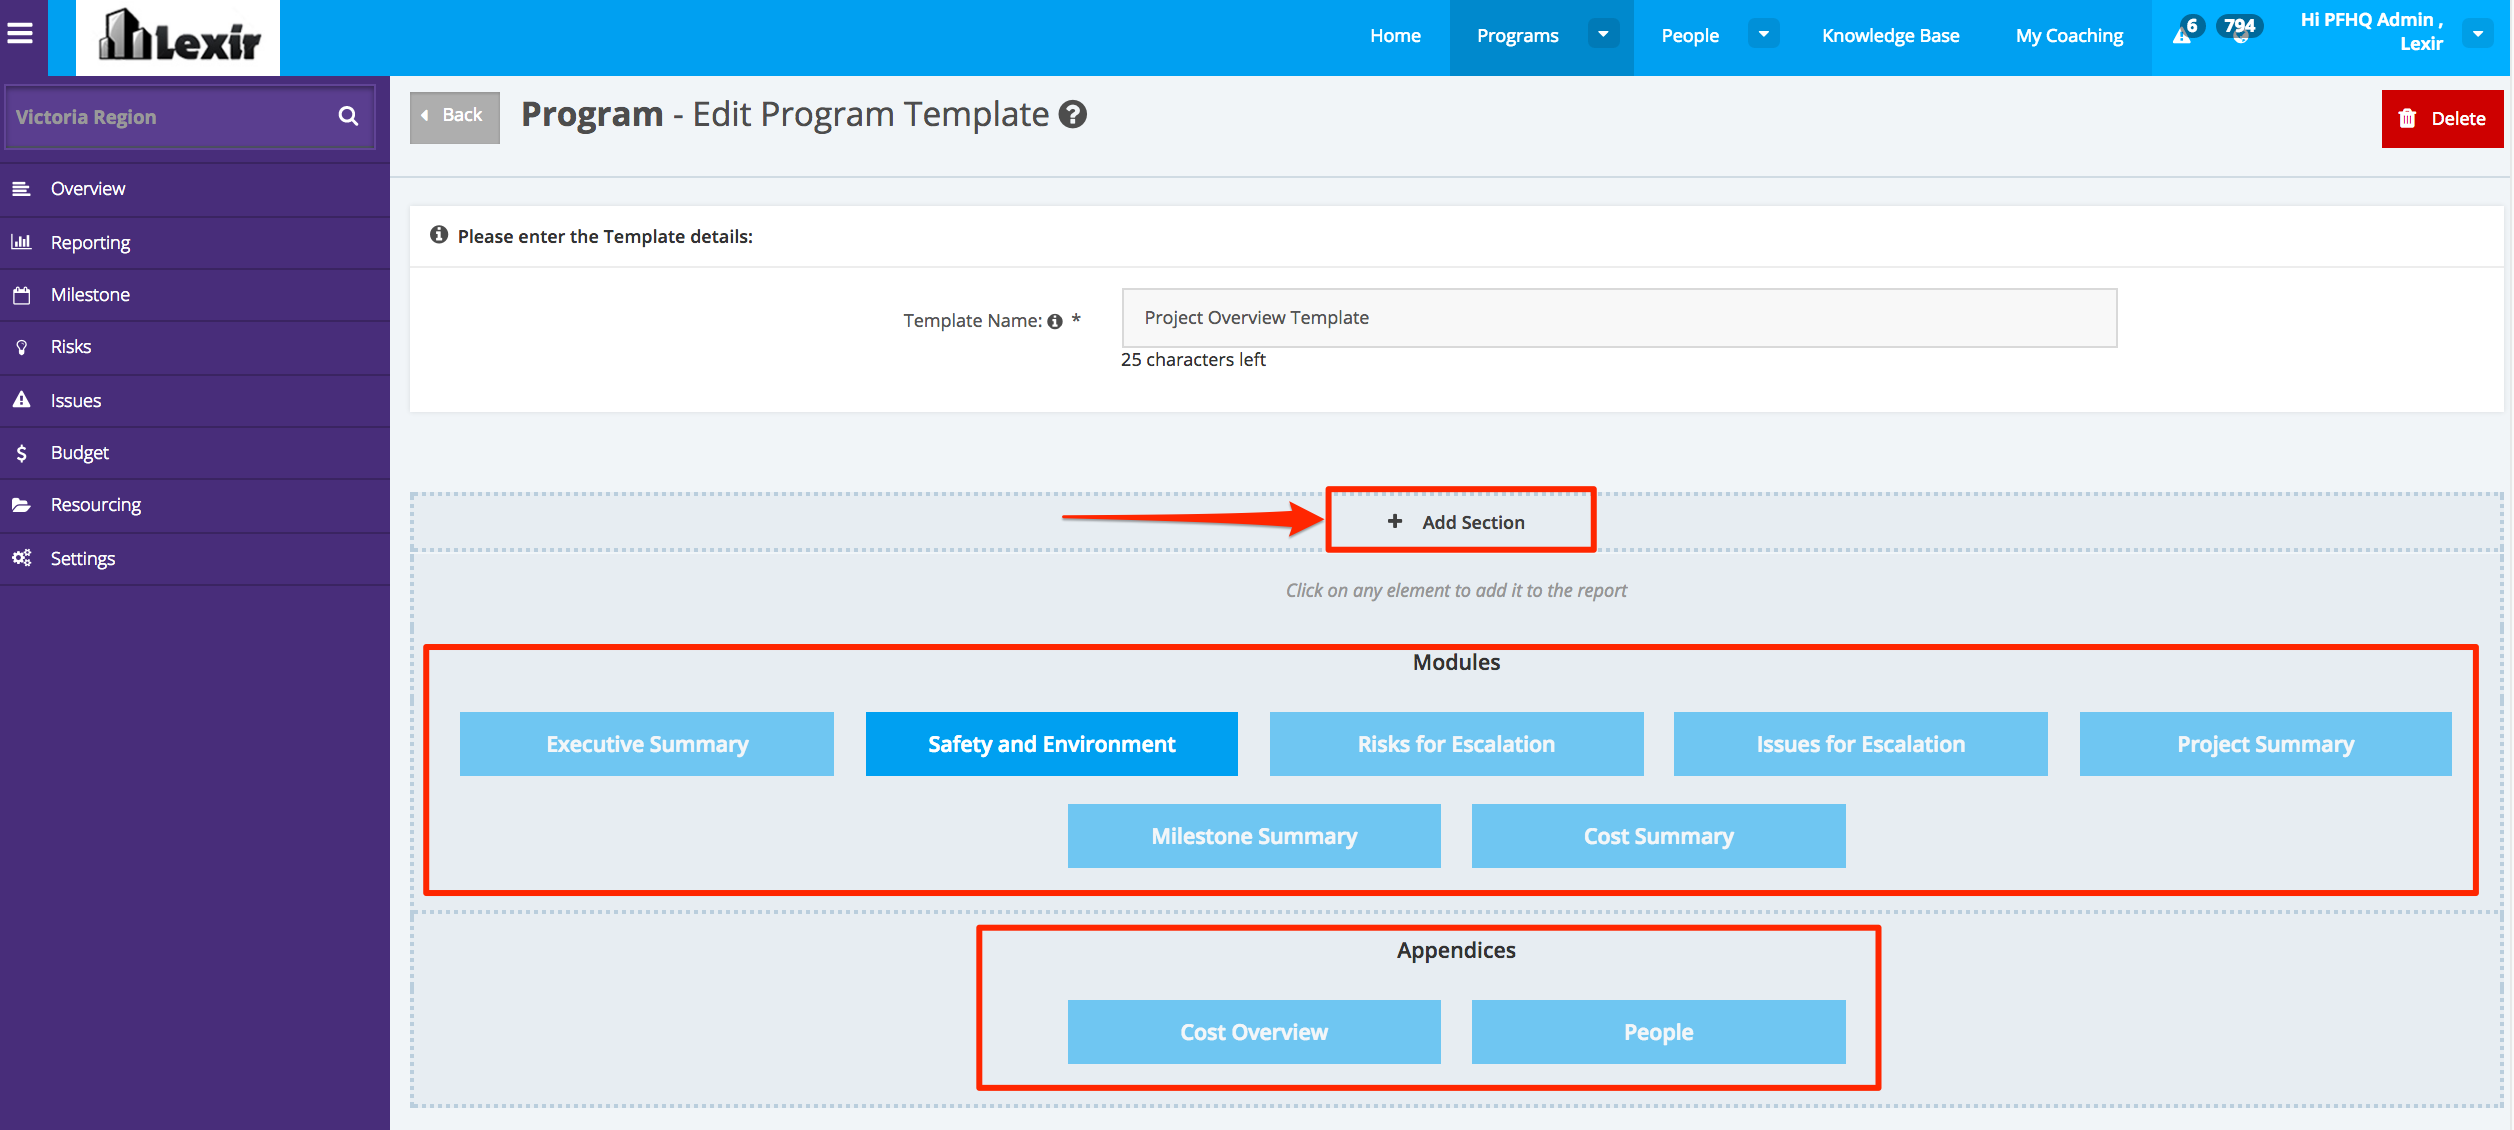This screenshot has width=2514, height=1130.
Task: Click info icon next to Template Name label
Action: 1054,321
